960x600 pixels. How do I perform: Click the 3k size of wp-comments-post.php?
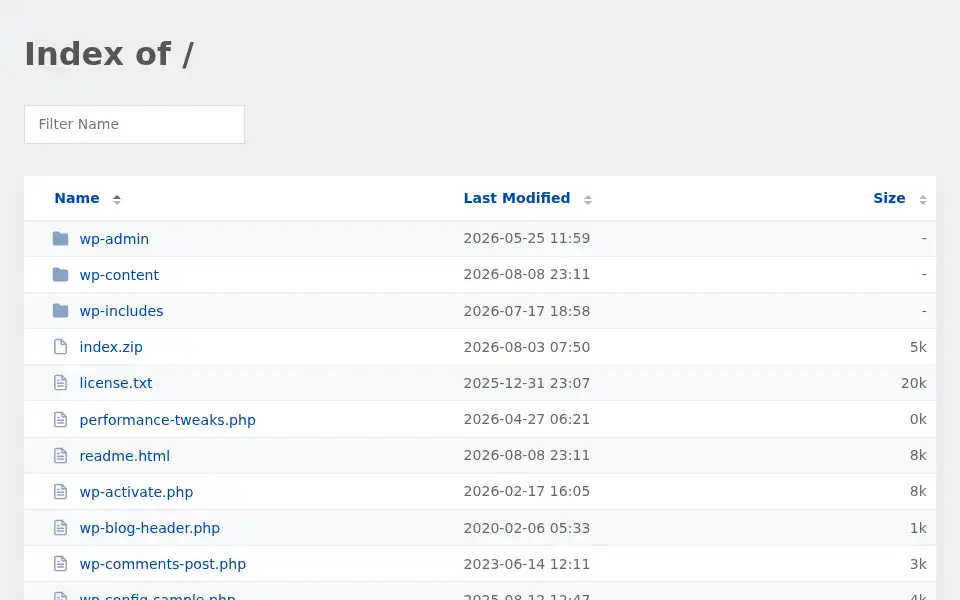click(918, 564)
